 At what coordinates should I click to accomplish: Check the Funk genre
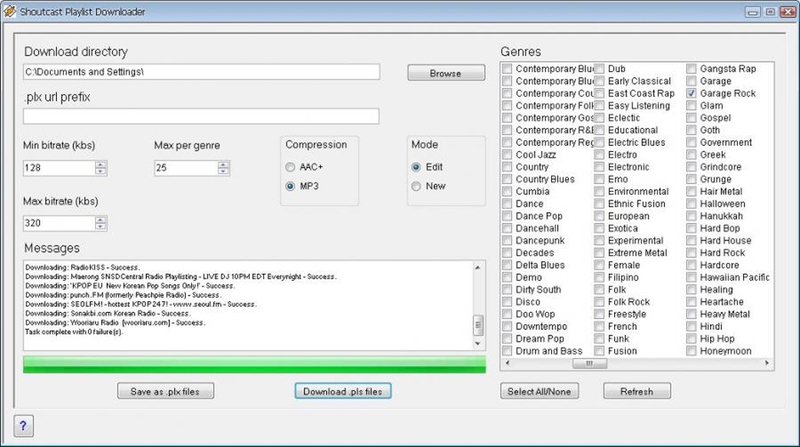[x=599, y=339]
